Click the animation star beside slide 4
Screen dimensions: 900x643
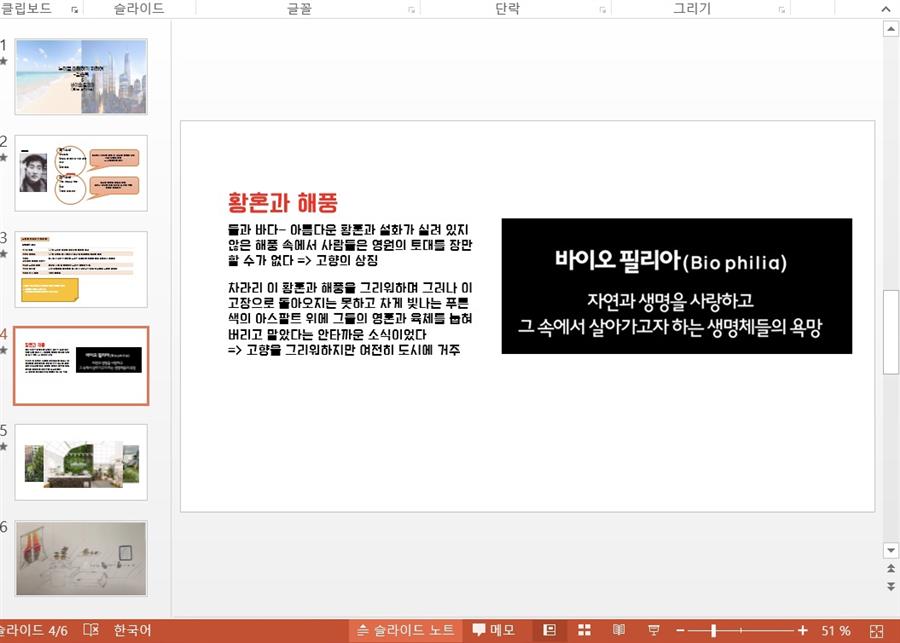[x=3, y=350]
